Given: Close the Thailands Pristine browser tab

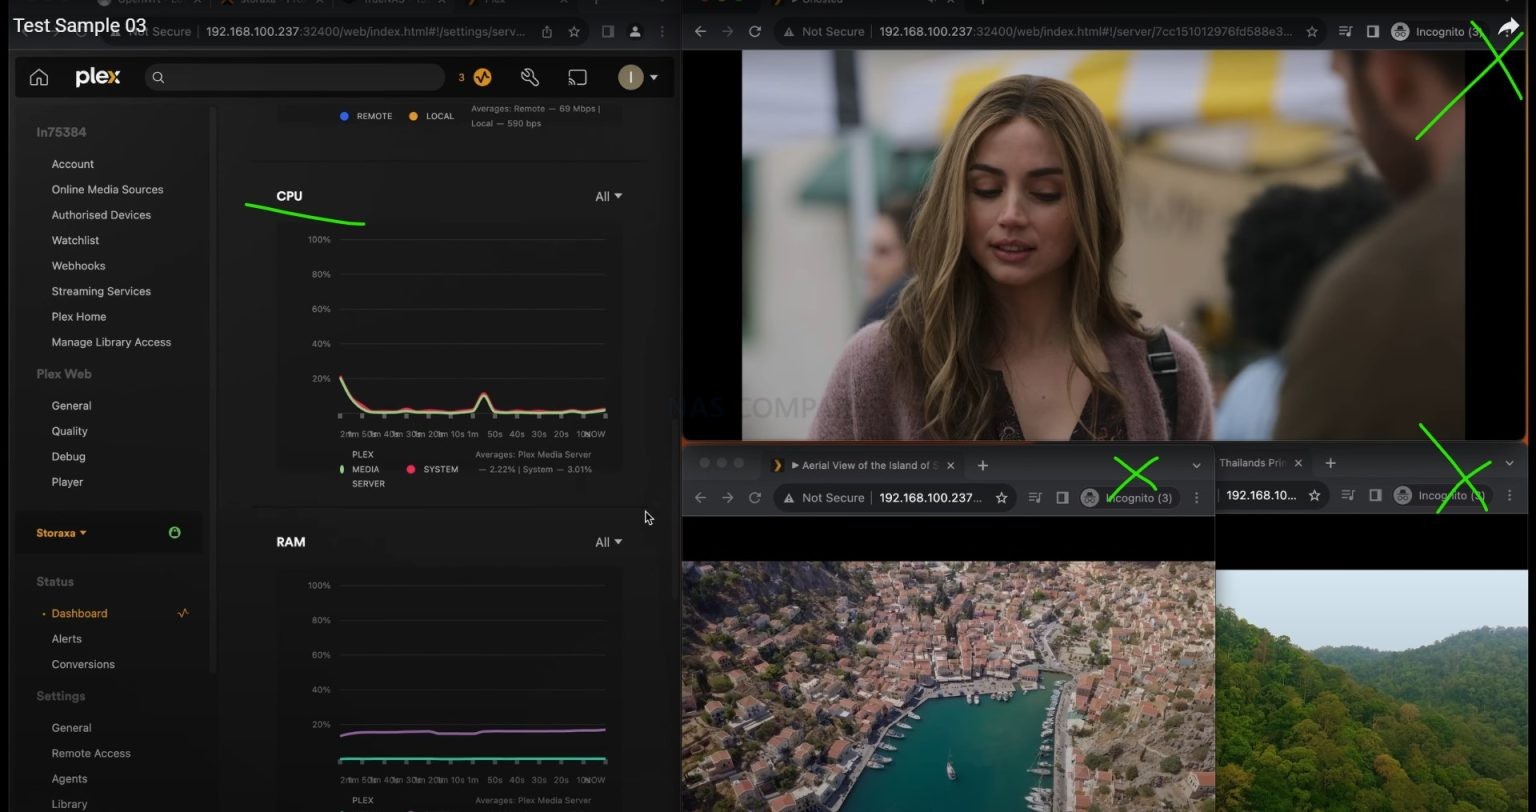Looking at the screenshot, I should click(x=1298, y=463).
